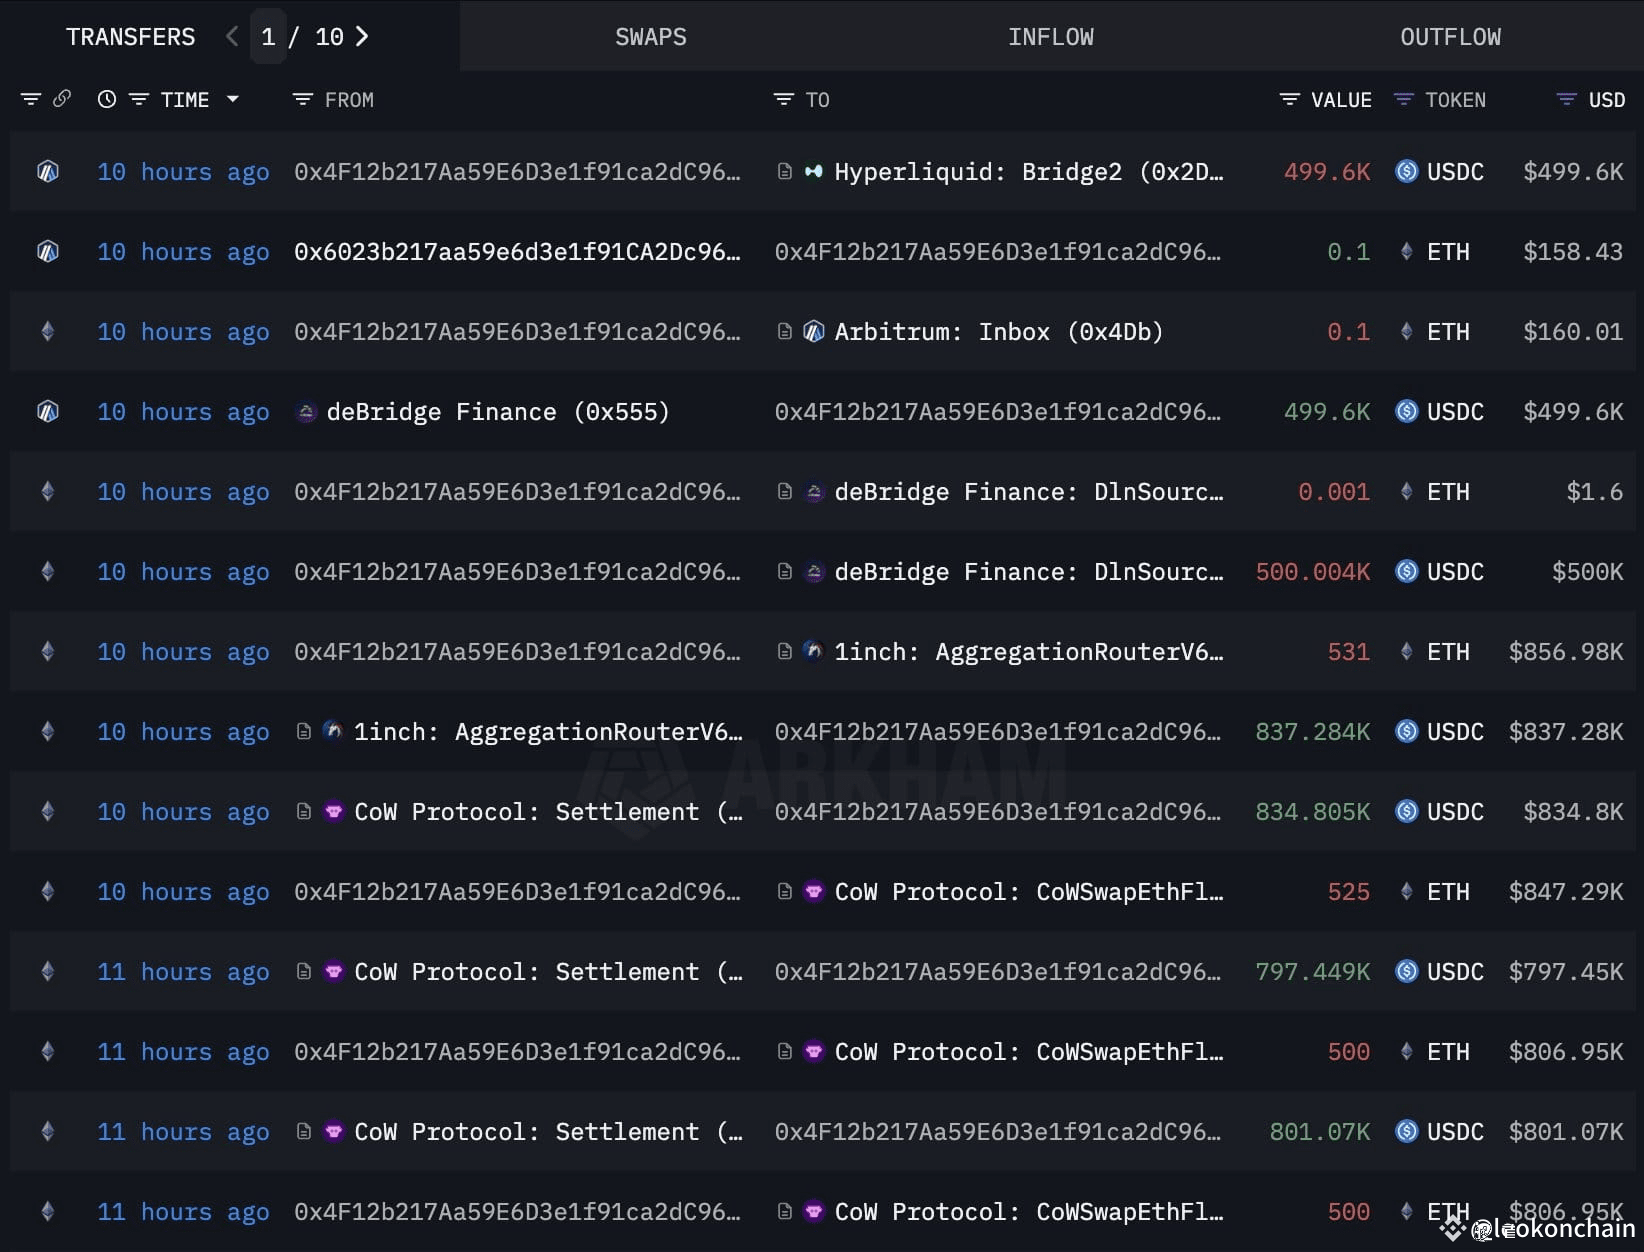Open the USD column filter

pyautogui.click(x=1567, y=99)
